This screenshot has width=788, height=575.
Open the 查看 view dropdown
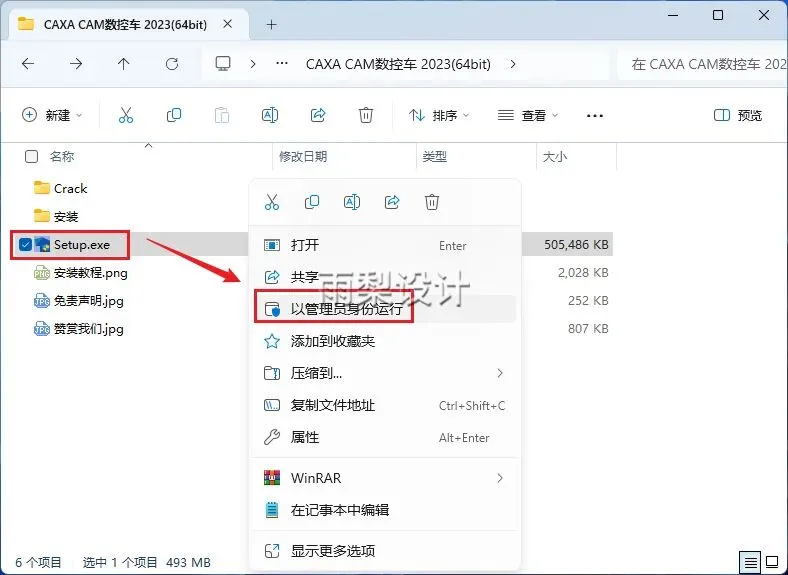pos(528,116)
